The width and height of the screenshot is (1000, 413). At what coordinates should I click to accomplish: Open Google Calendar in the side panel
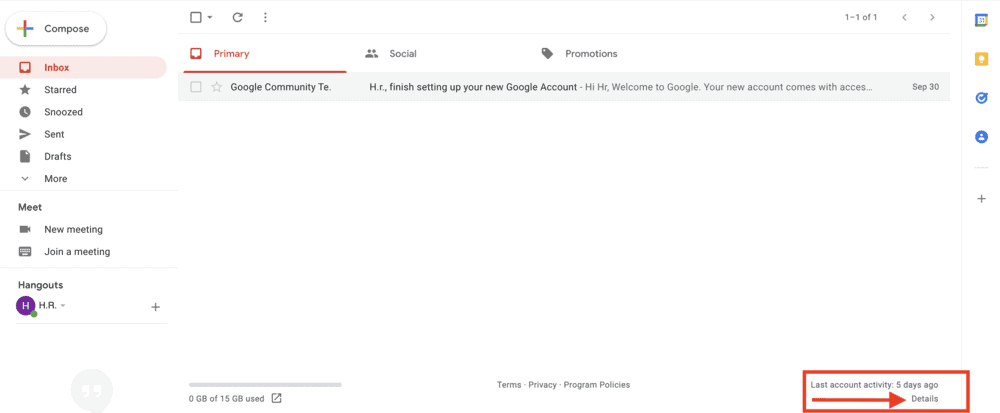[x=982, y=20]
